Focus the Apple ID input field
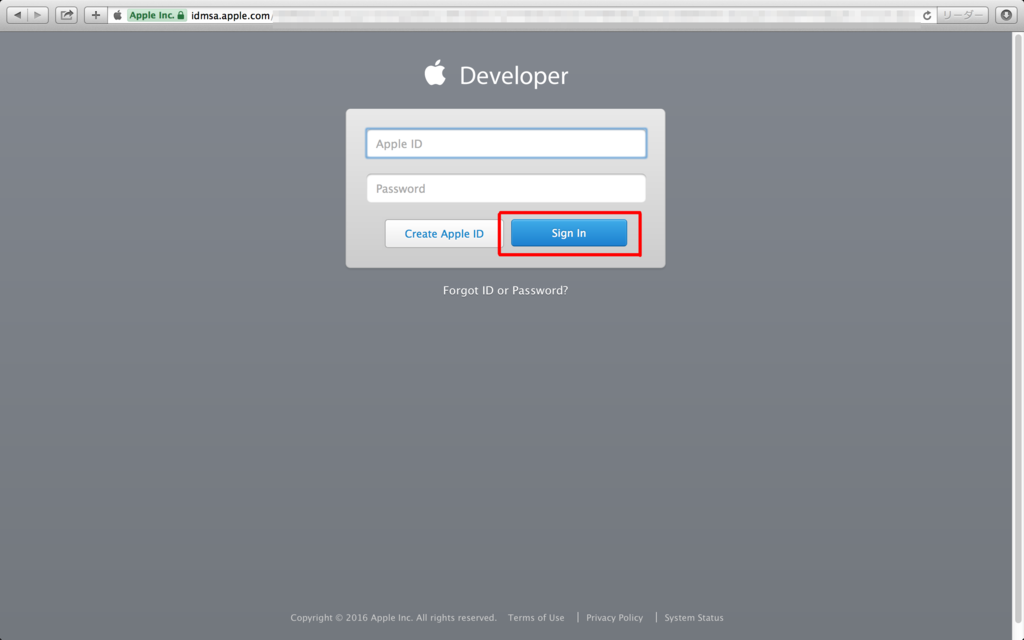Screen dimensions: 1024x640 coord(506,144)
